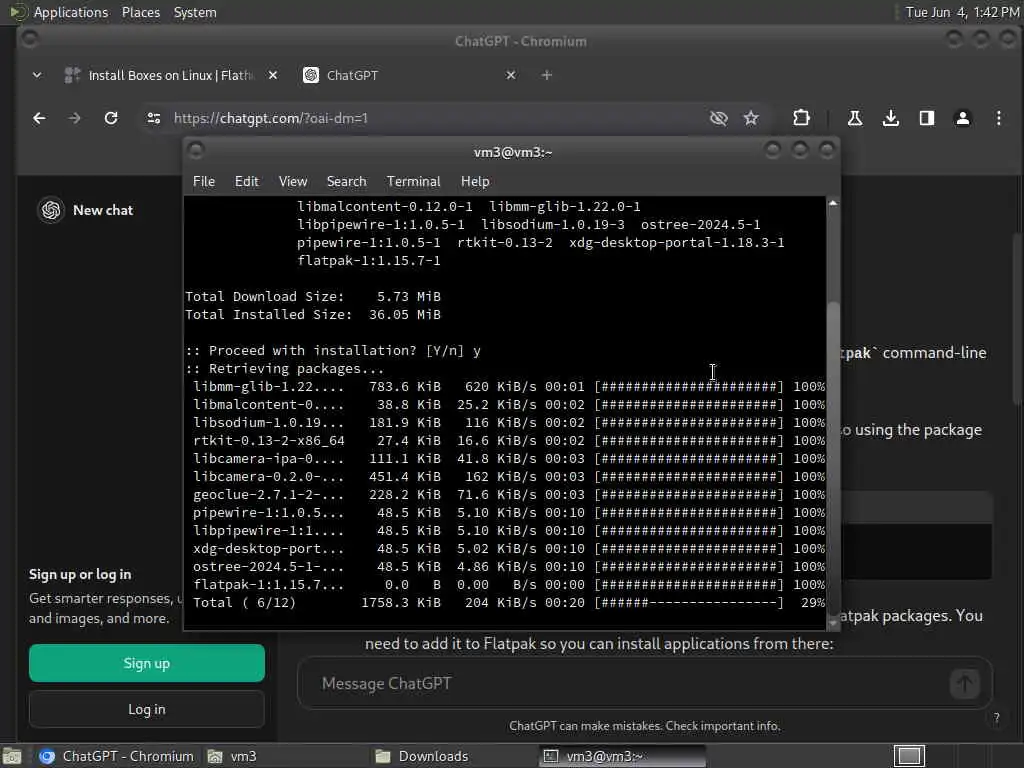Viewport: 1024px width, 768px height.
Task: Click the terminal scrollbar down arrow
Action: tap(833, 624)
